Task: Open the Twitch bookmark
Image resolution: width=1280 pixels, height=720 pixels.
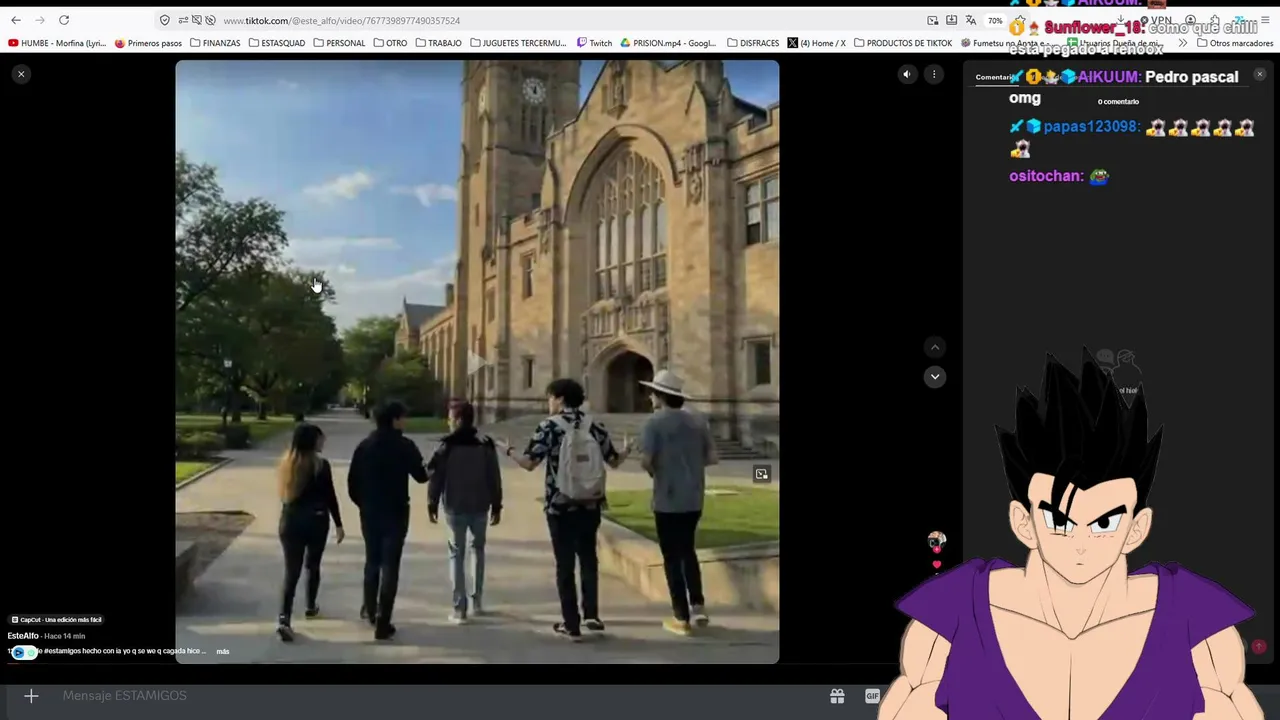Action: click(594, 43)
